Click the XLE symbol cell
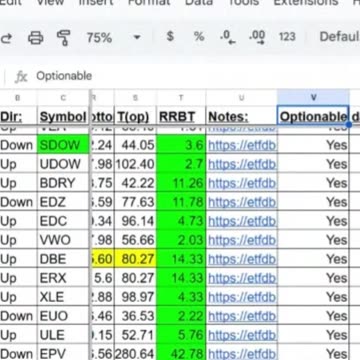 click(63, 297)
